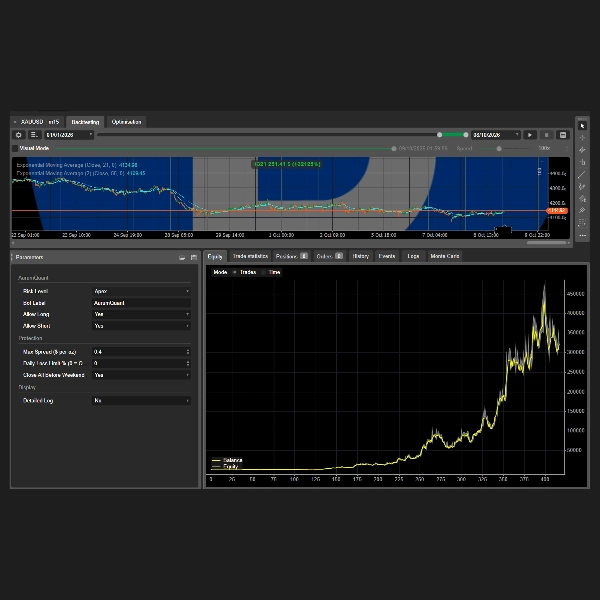This screenshot has width=600, height=600.
Task: Open the backtest end date dropdown
Action: point(496,135)
